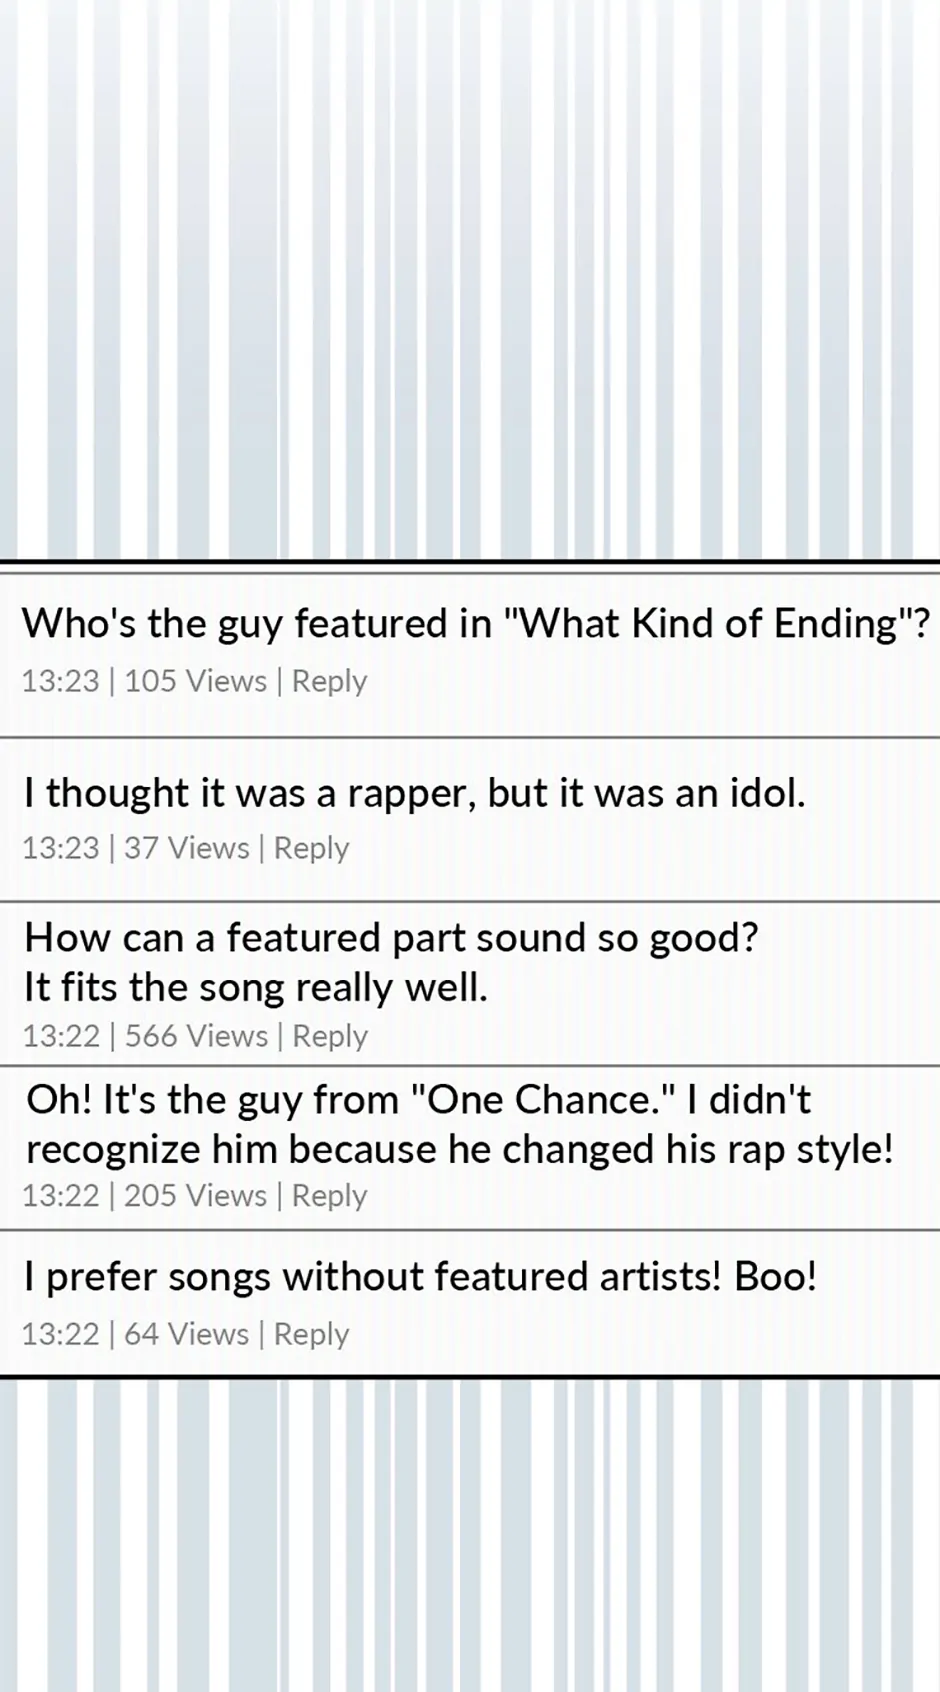Reply to the post with 205 views

coord(329,1196)
